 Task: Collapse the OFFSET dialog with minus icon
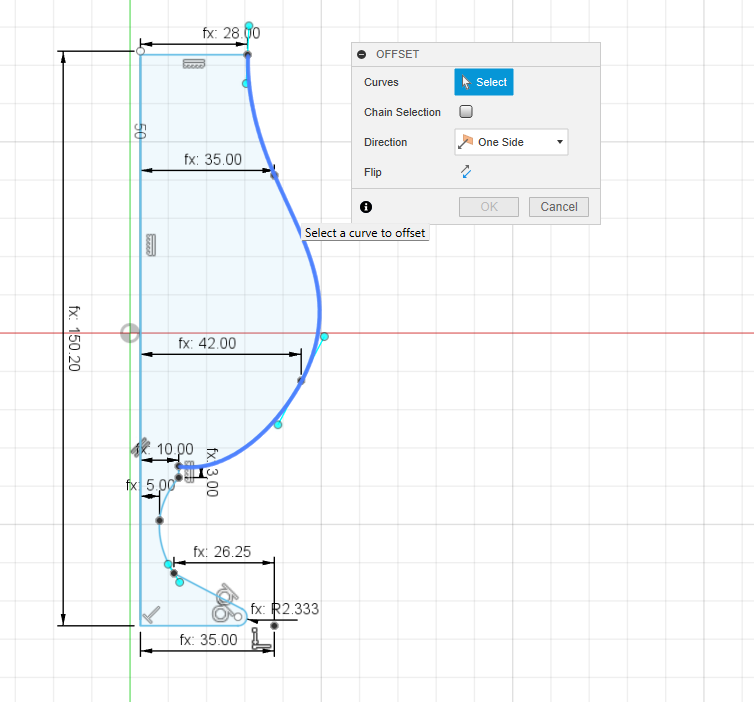362,54
